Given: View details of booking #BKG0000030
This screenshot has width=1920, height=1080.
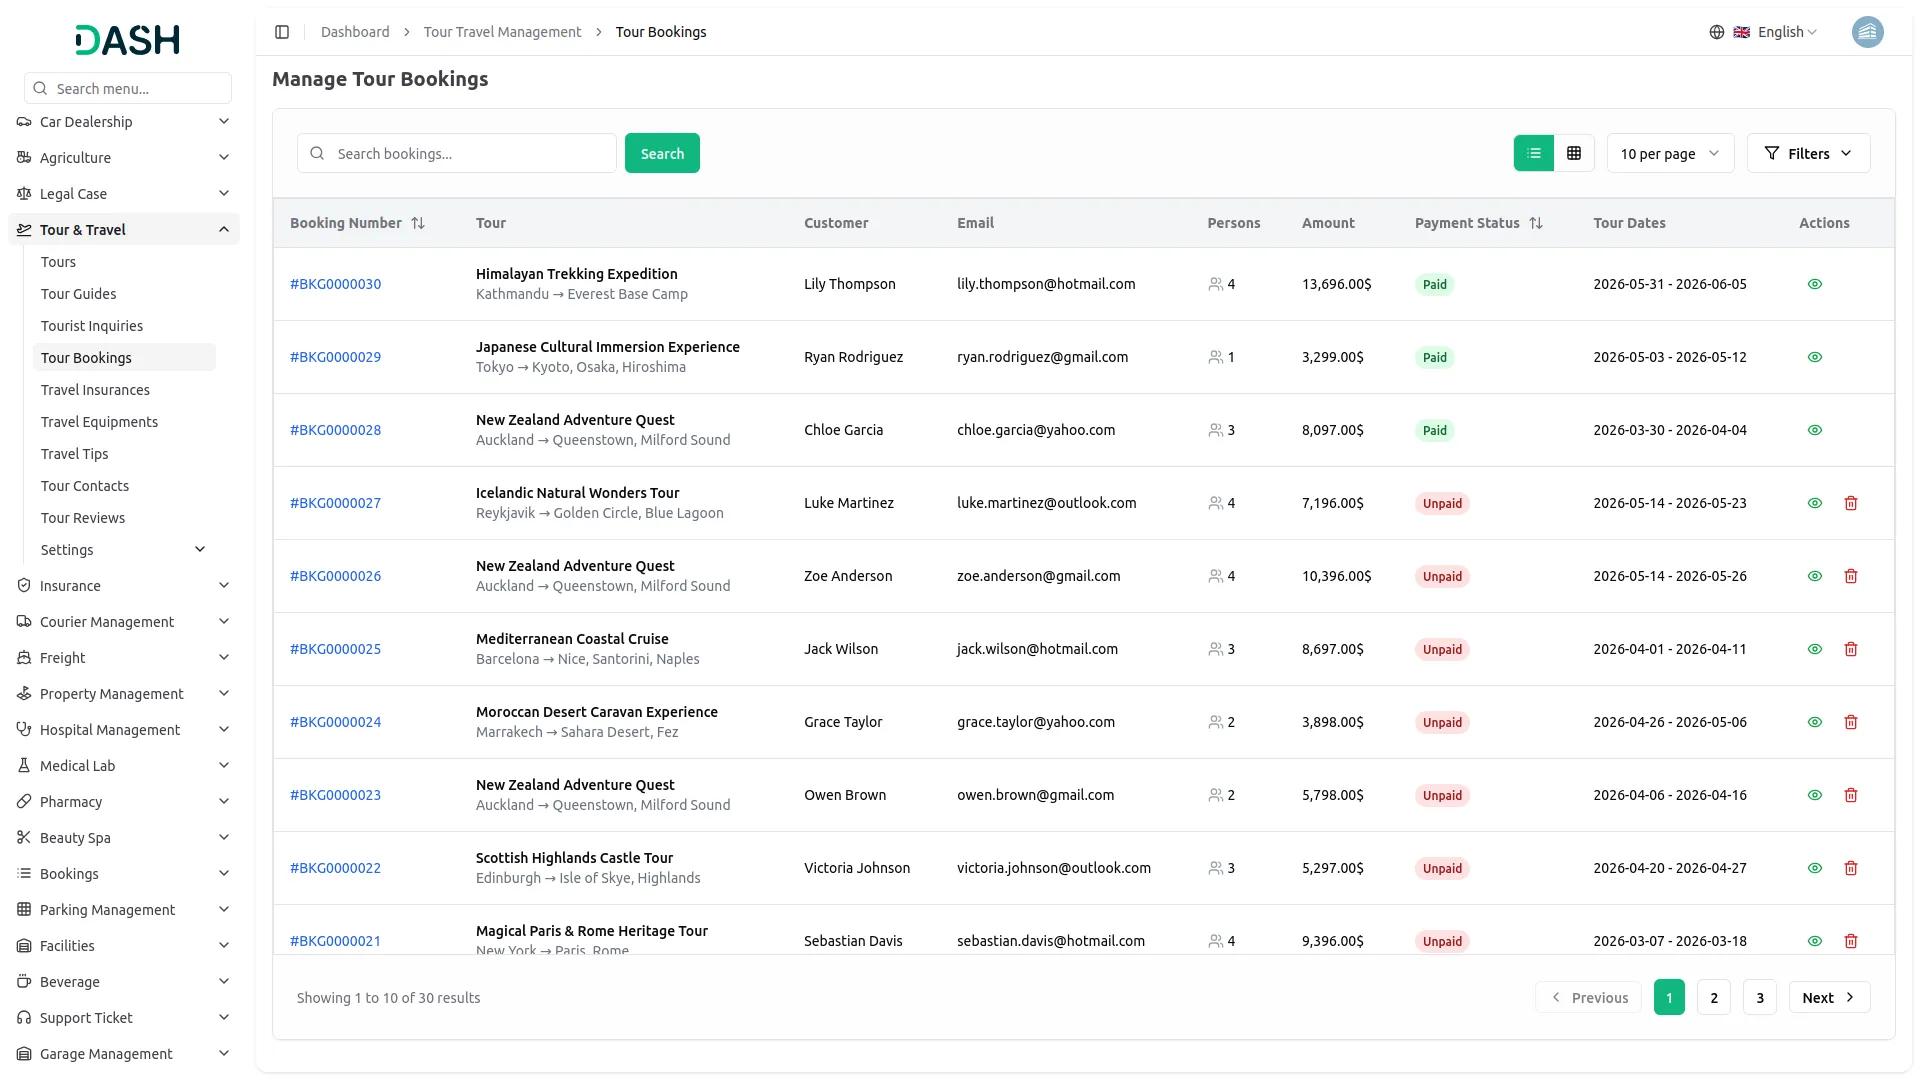Looking at the screenshot, I should click(x=1815, y=284).
